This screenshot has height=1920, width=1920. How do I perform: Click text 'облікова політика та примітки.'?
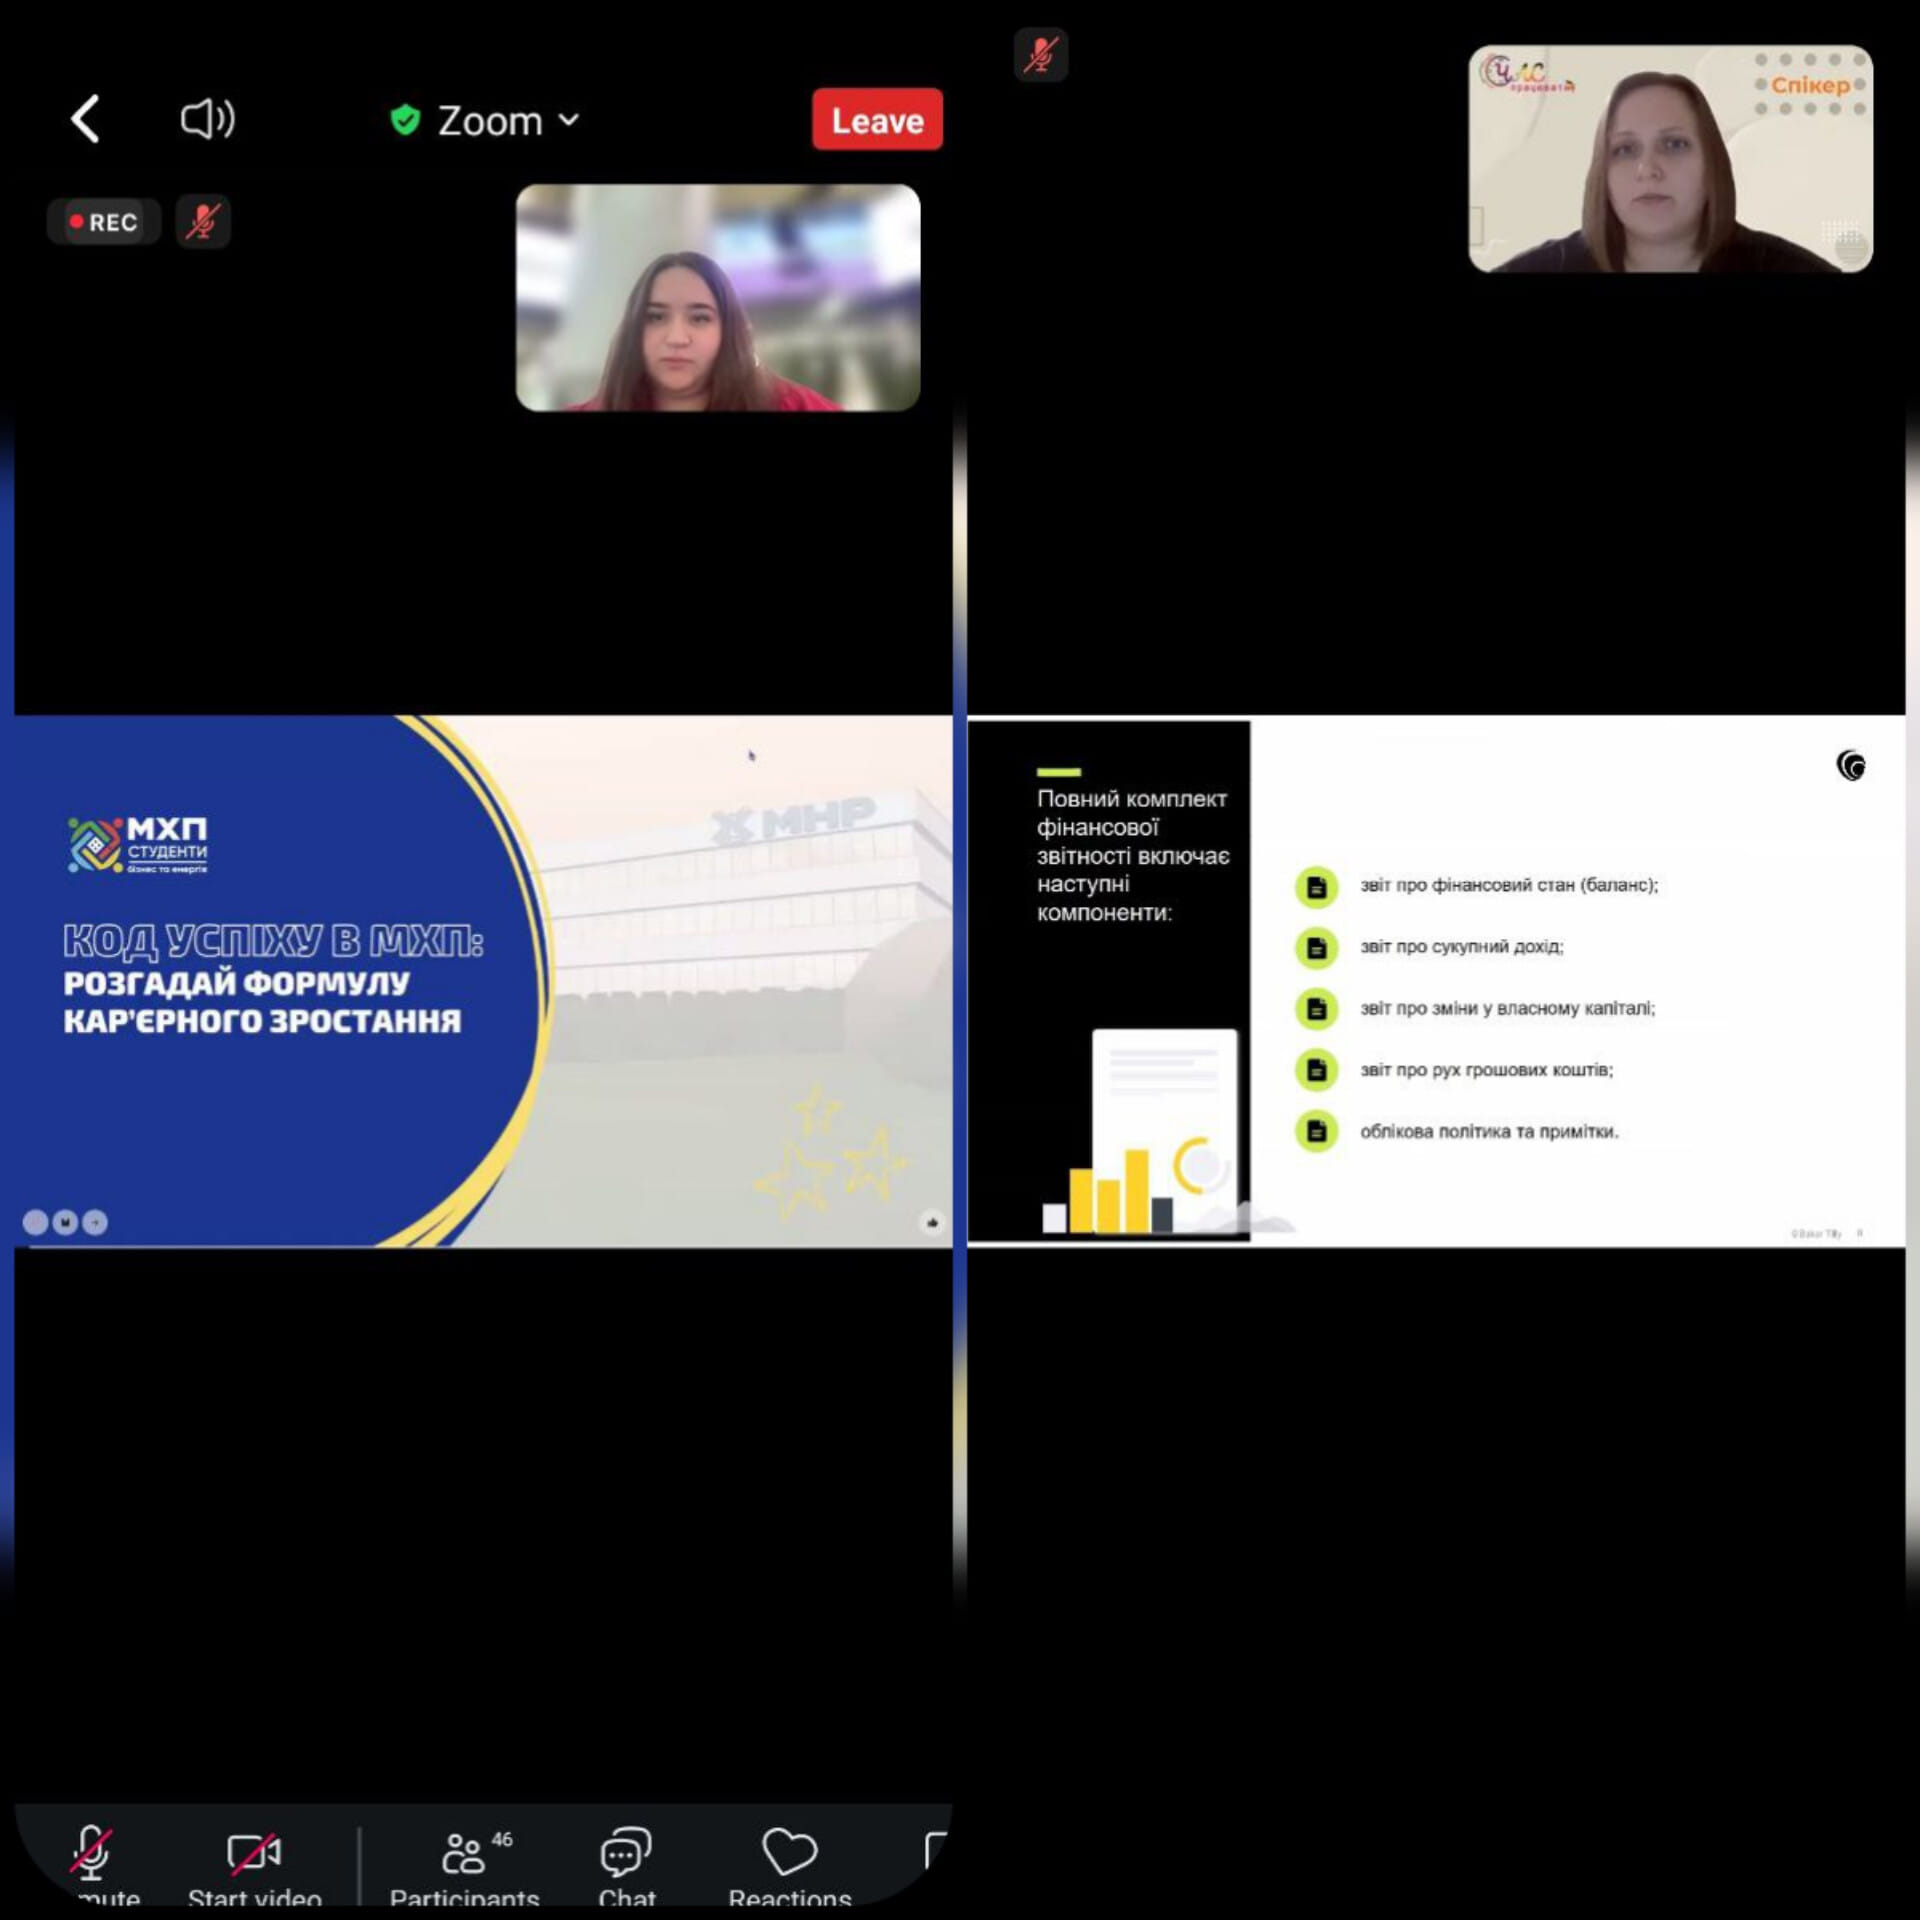[x=1489, y=1131]
